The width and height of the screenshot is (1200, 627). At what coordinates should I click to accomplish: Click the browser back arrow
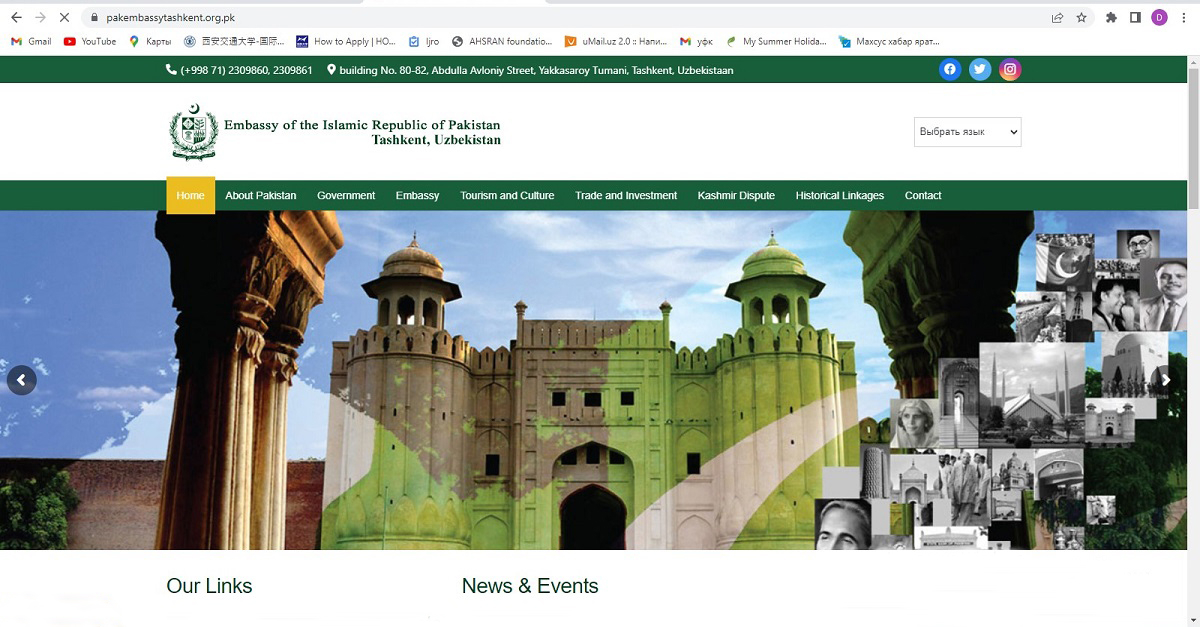(16, 17)
